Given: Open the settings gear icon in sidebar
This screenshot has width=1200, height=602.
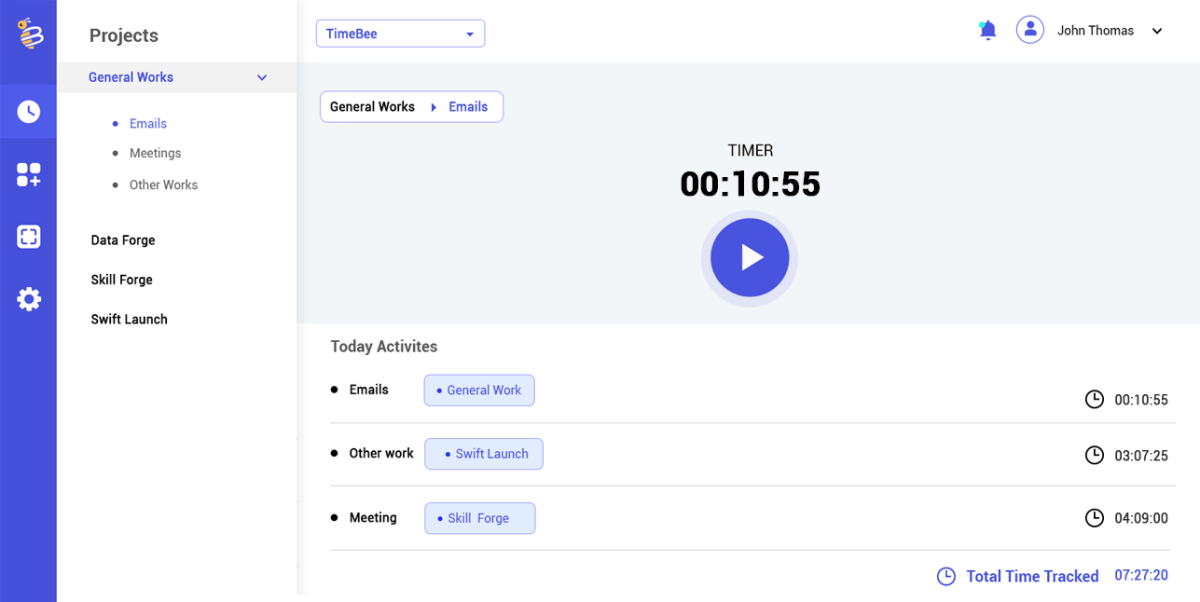Looking at the screenshot, I should click(x=29, y=299).
